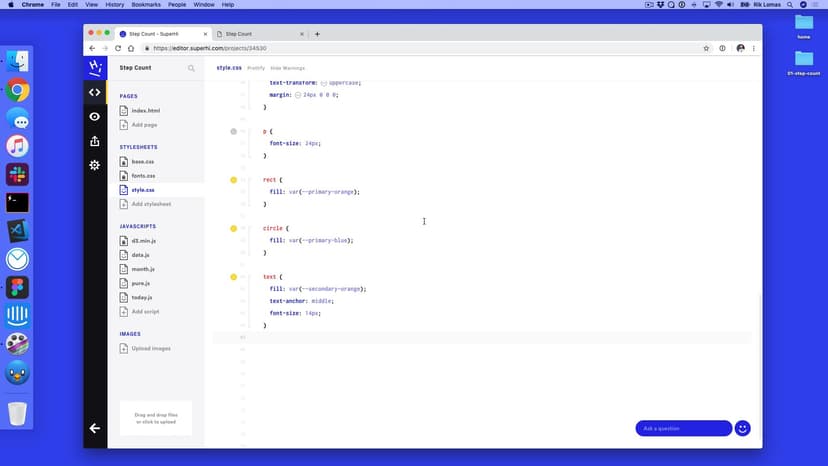
Task: Open the History menu
Action: point(115,5)
